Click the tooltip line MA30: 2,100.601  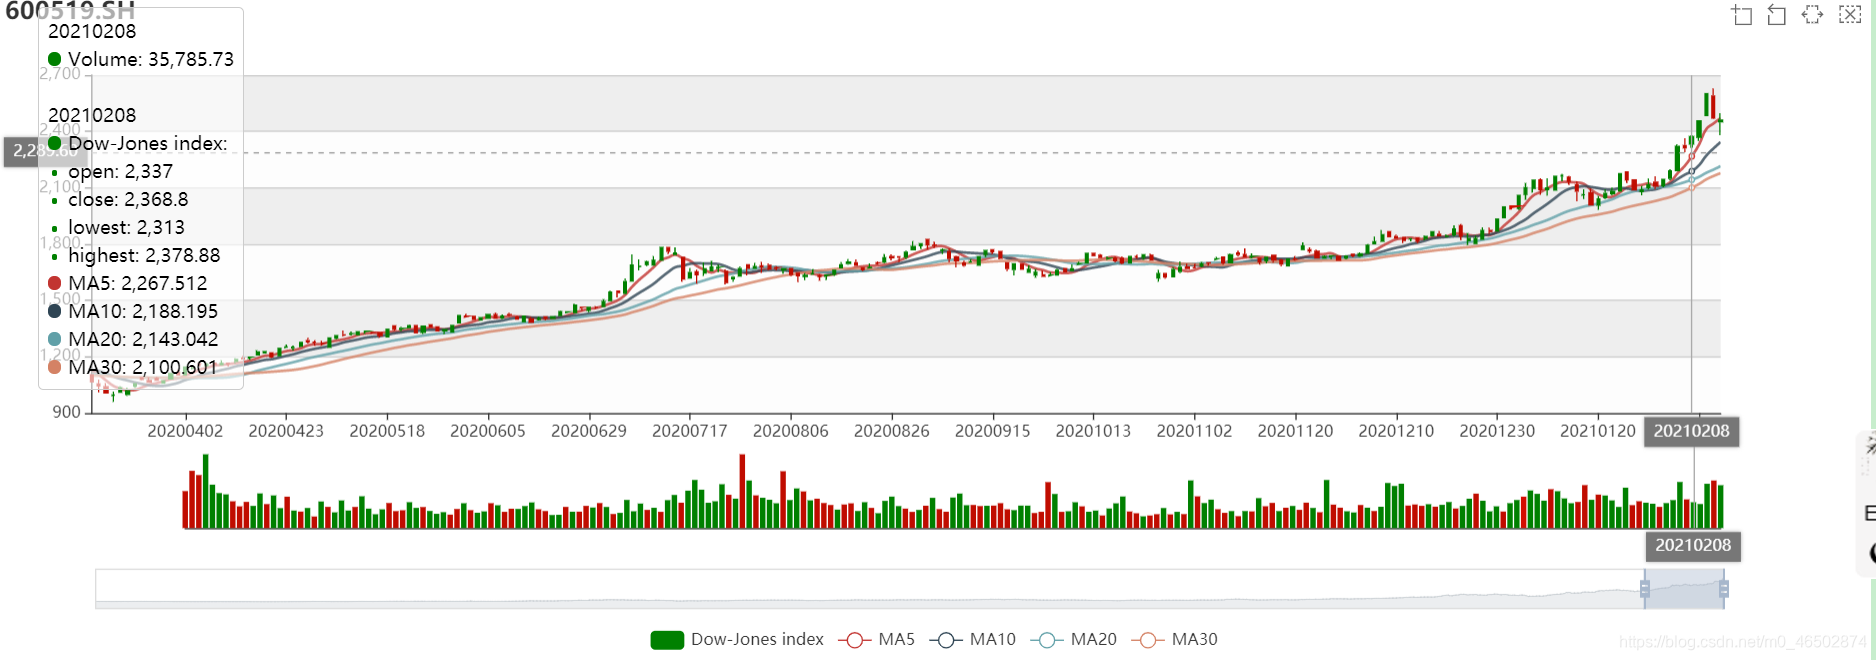(x=133, y=367)
